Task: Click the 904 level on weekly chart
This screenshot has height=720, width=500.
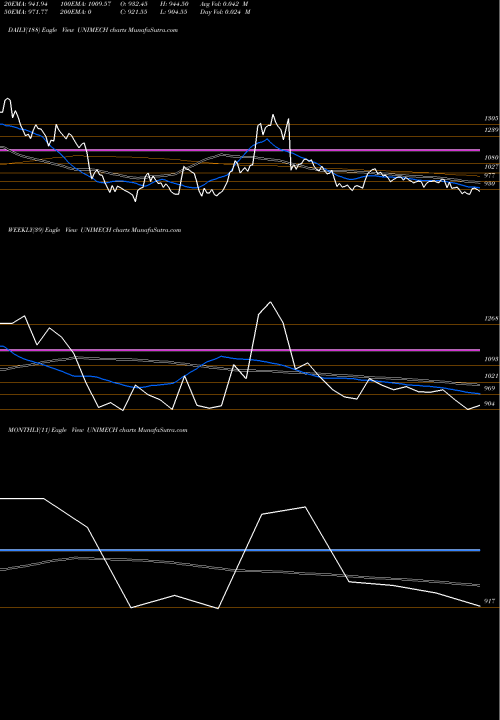Action: coord(490,404)
